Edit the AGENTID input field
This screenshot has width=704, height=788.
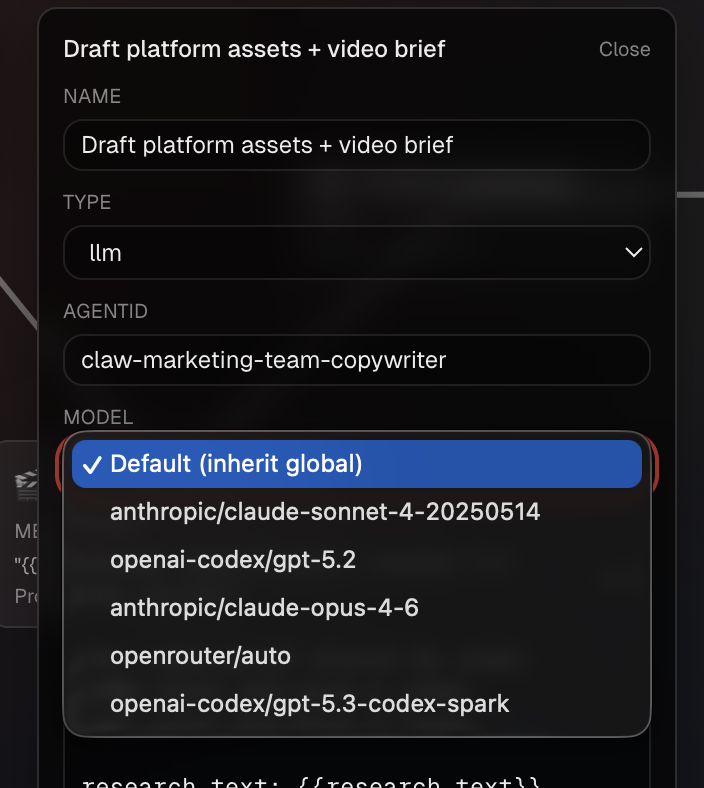[x=357, y=360]
